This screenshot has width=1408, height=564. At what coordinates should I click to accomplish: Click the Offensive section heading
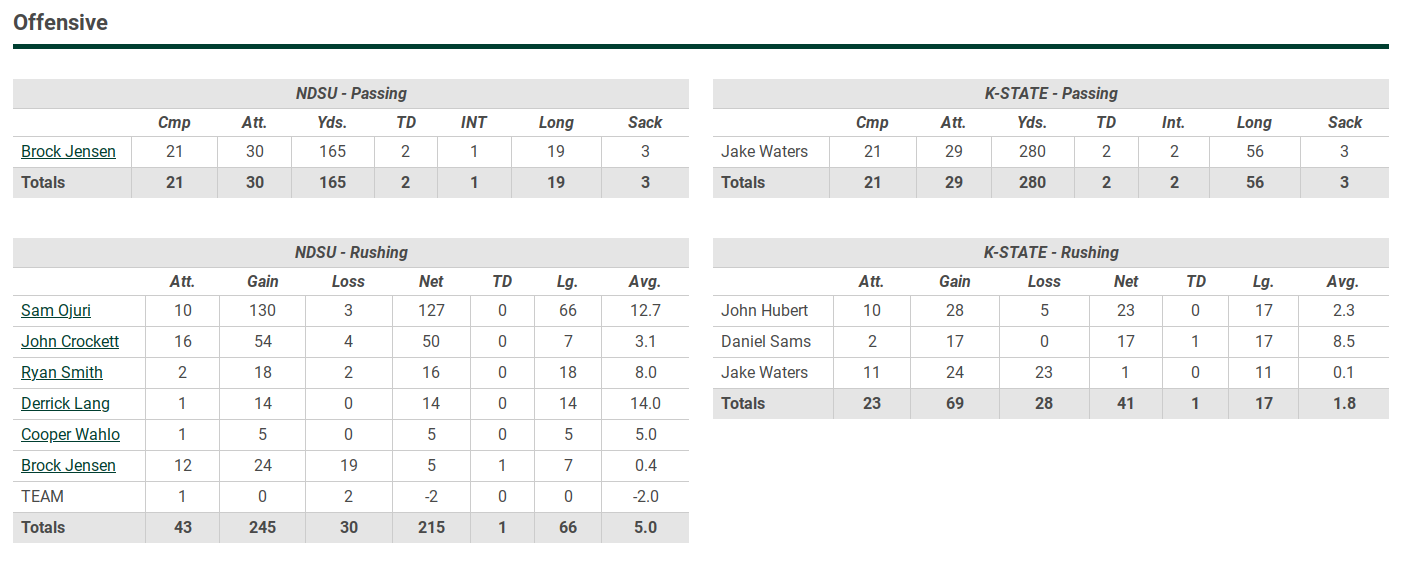coord(60,22)
